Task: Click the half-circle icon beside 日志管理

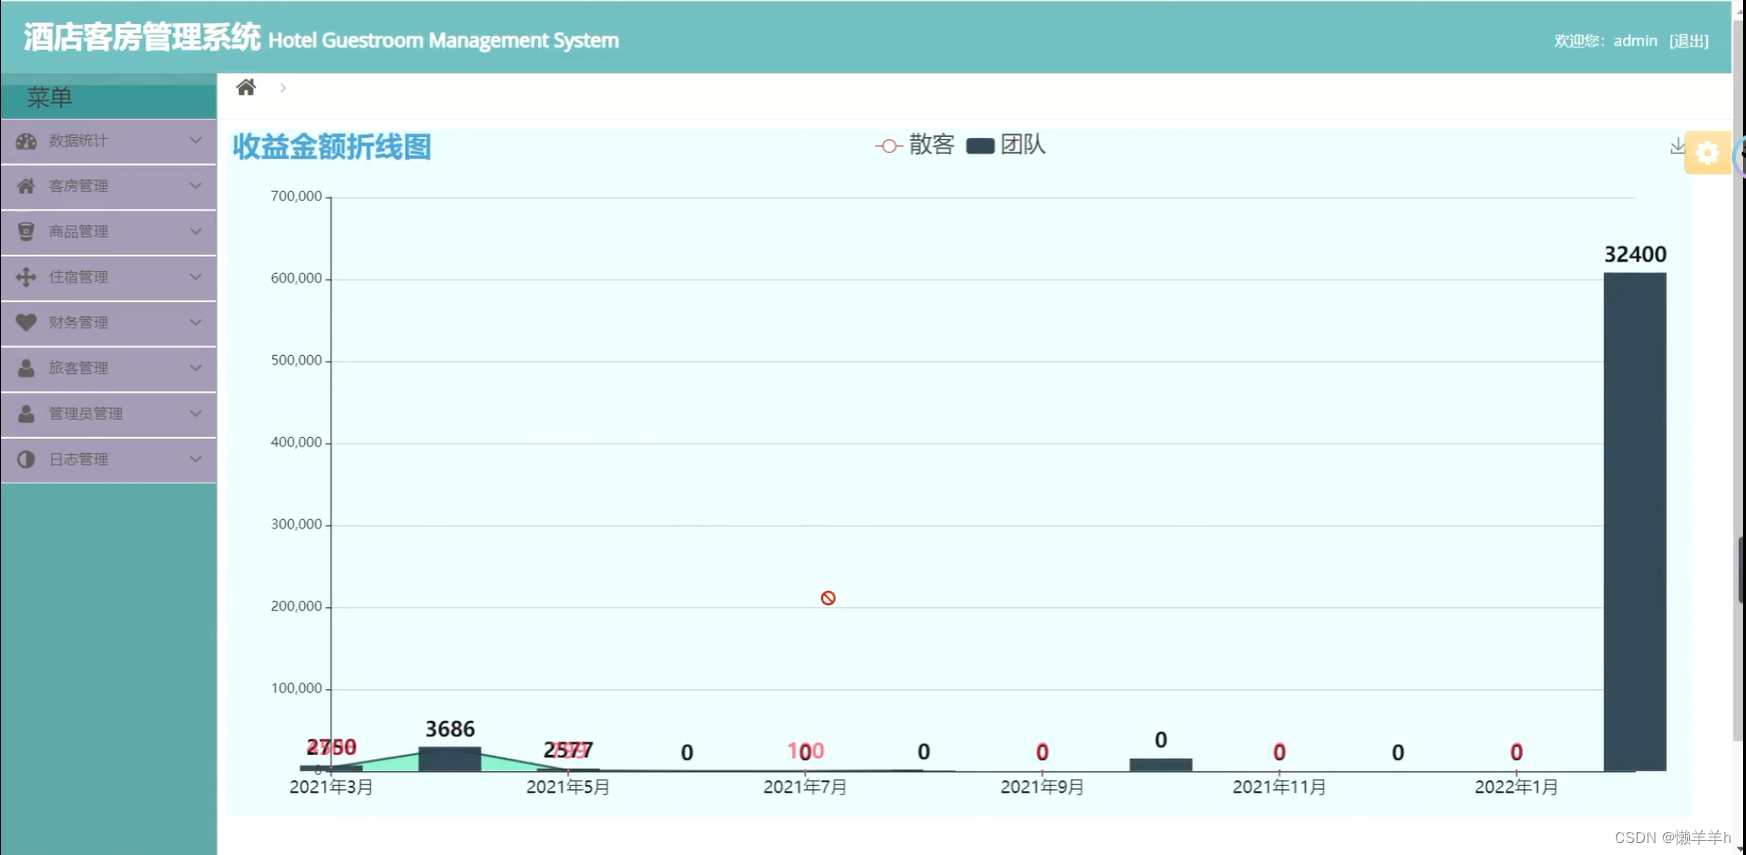Action: click(x=26, y=459)
